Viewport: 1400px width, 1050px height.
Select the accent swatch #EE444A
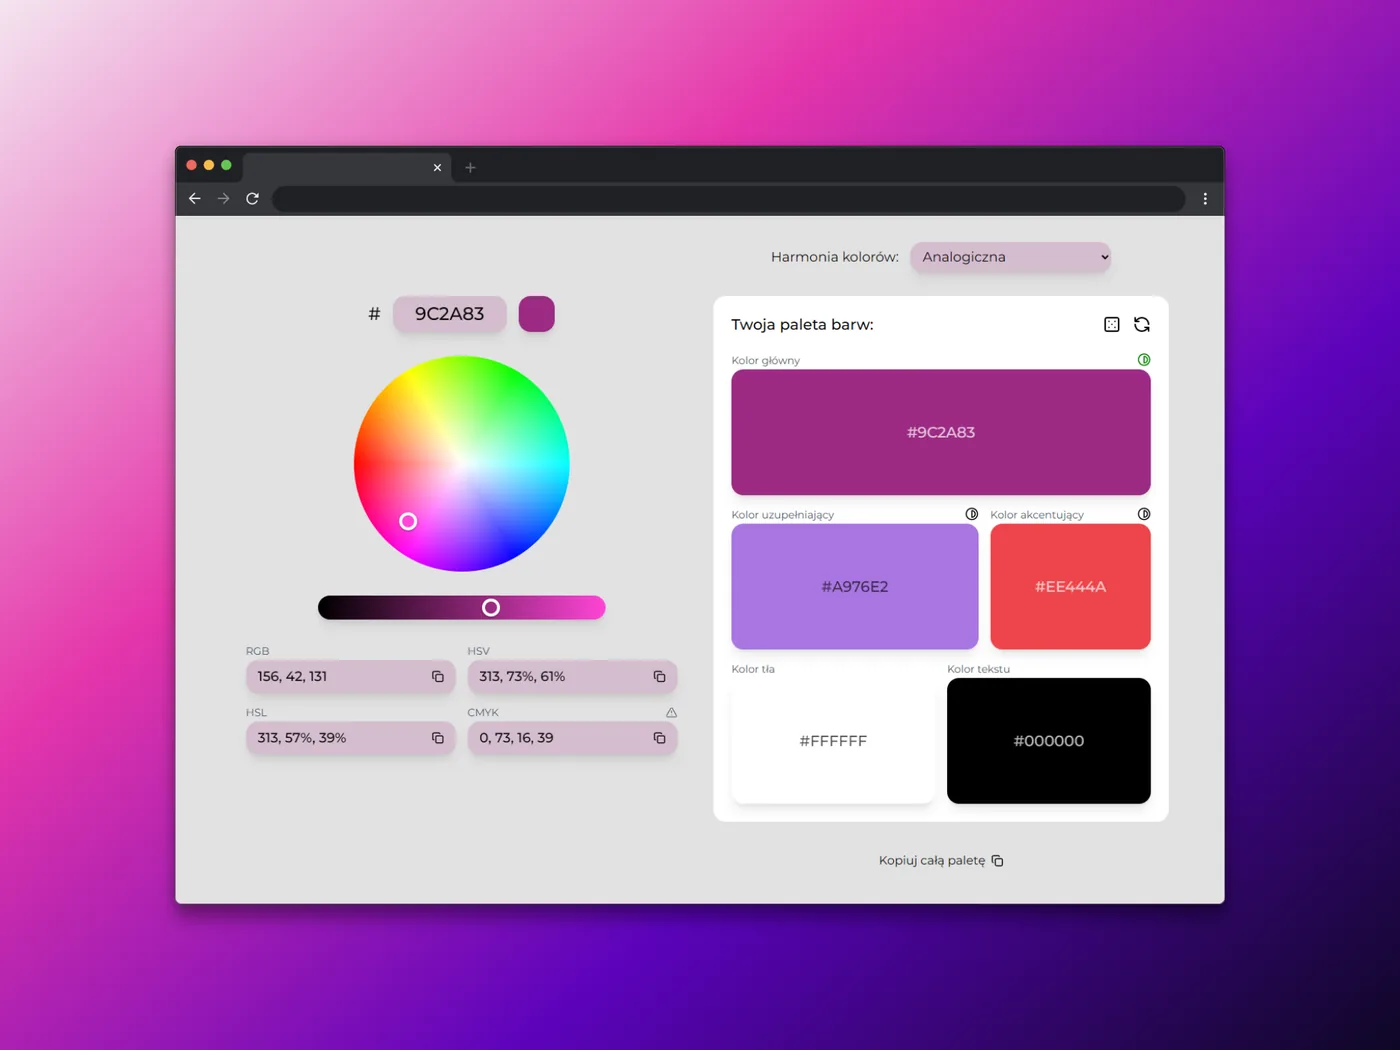pyautogui.click(x=1071, y=587)
